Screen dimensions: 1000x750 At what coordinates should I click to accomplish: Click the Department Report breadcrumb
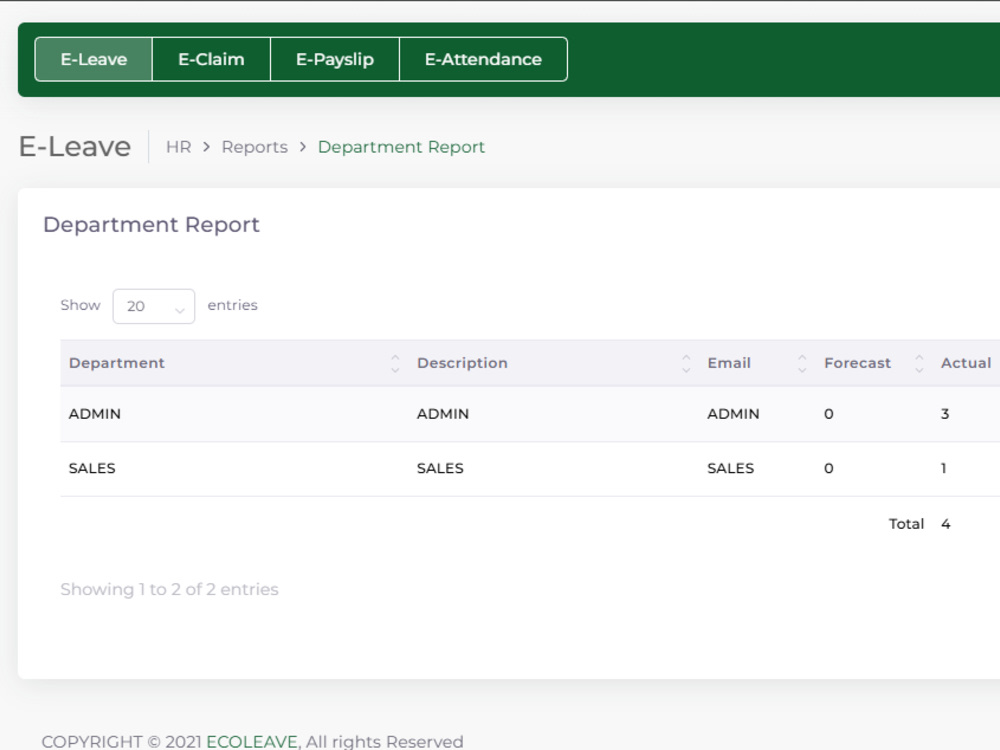point(401,147)
